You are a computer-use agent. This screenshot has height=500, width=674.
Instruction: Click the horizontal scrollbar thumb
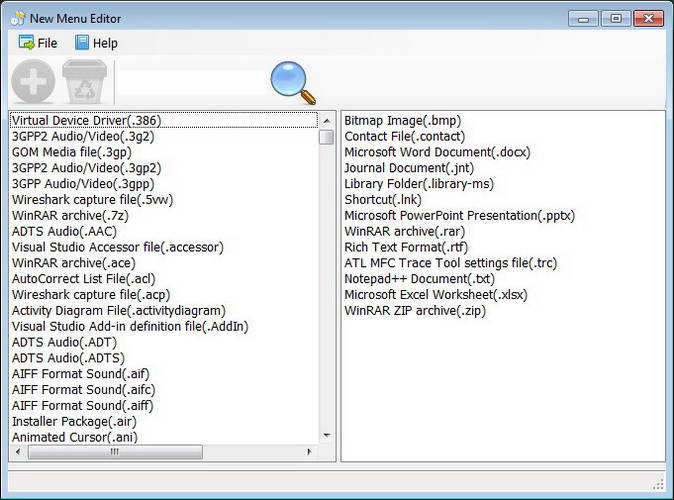(115, 452)
